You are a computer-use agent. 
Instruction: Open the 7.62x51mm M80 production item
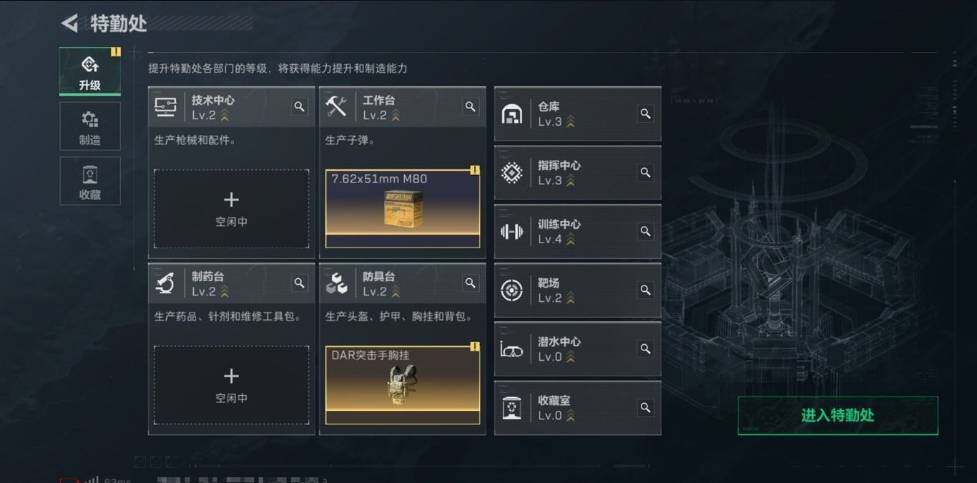tap(403, 209)
